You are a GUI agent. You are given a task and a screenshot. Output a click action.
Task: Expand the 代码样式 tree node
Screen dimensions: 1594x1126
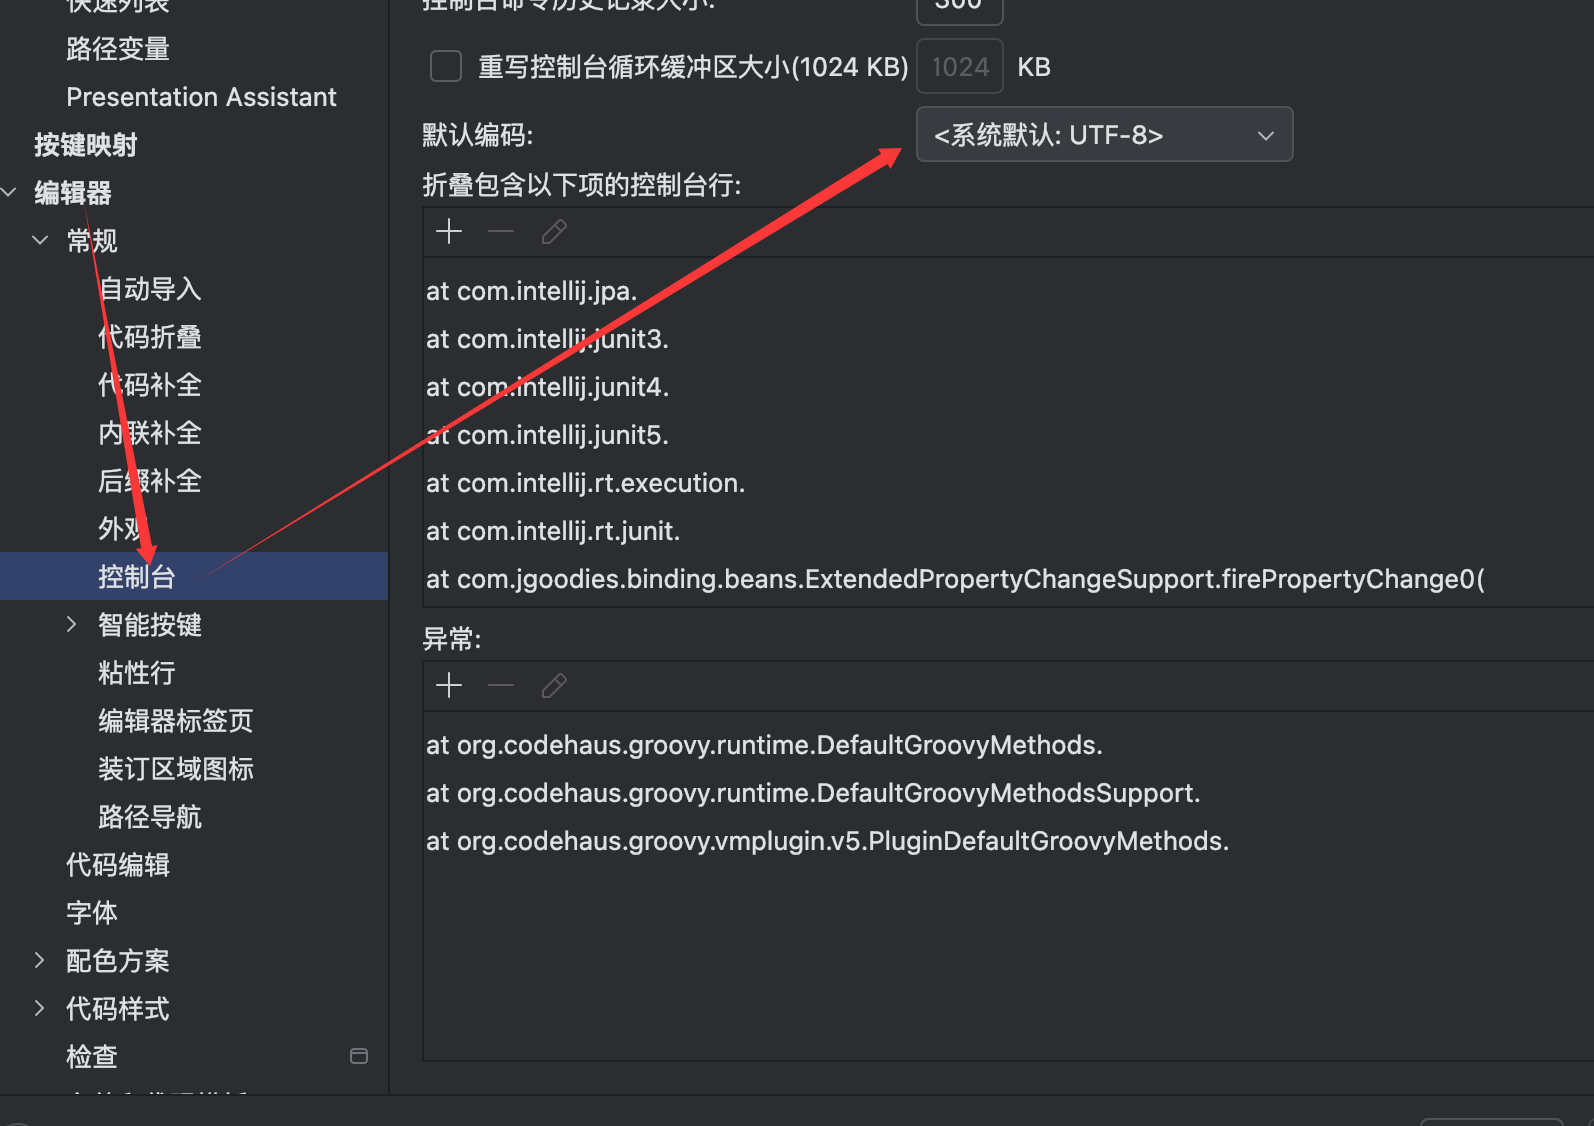pyautogui.click(x=40, y=1008)
